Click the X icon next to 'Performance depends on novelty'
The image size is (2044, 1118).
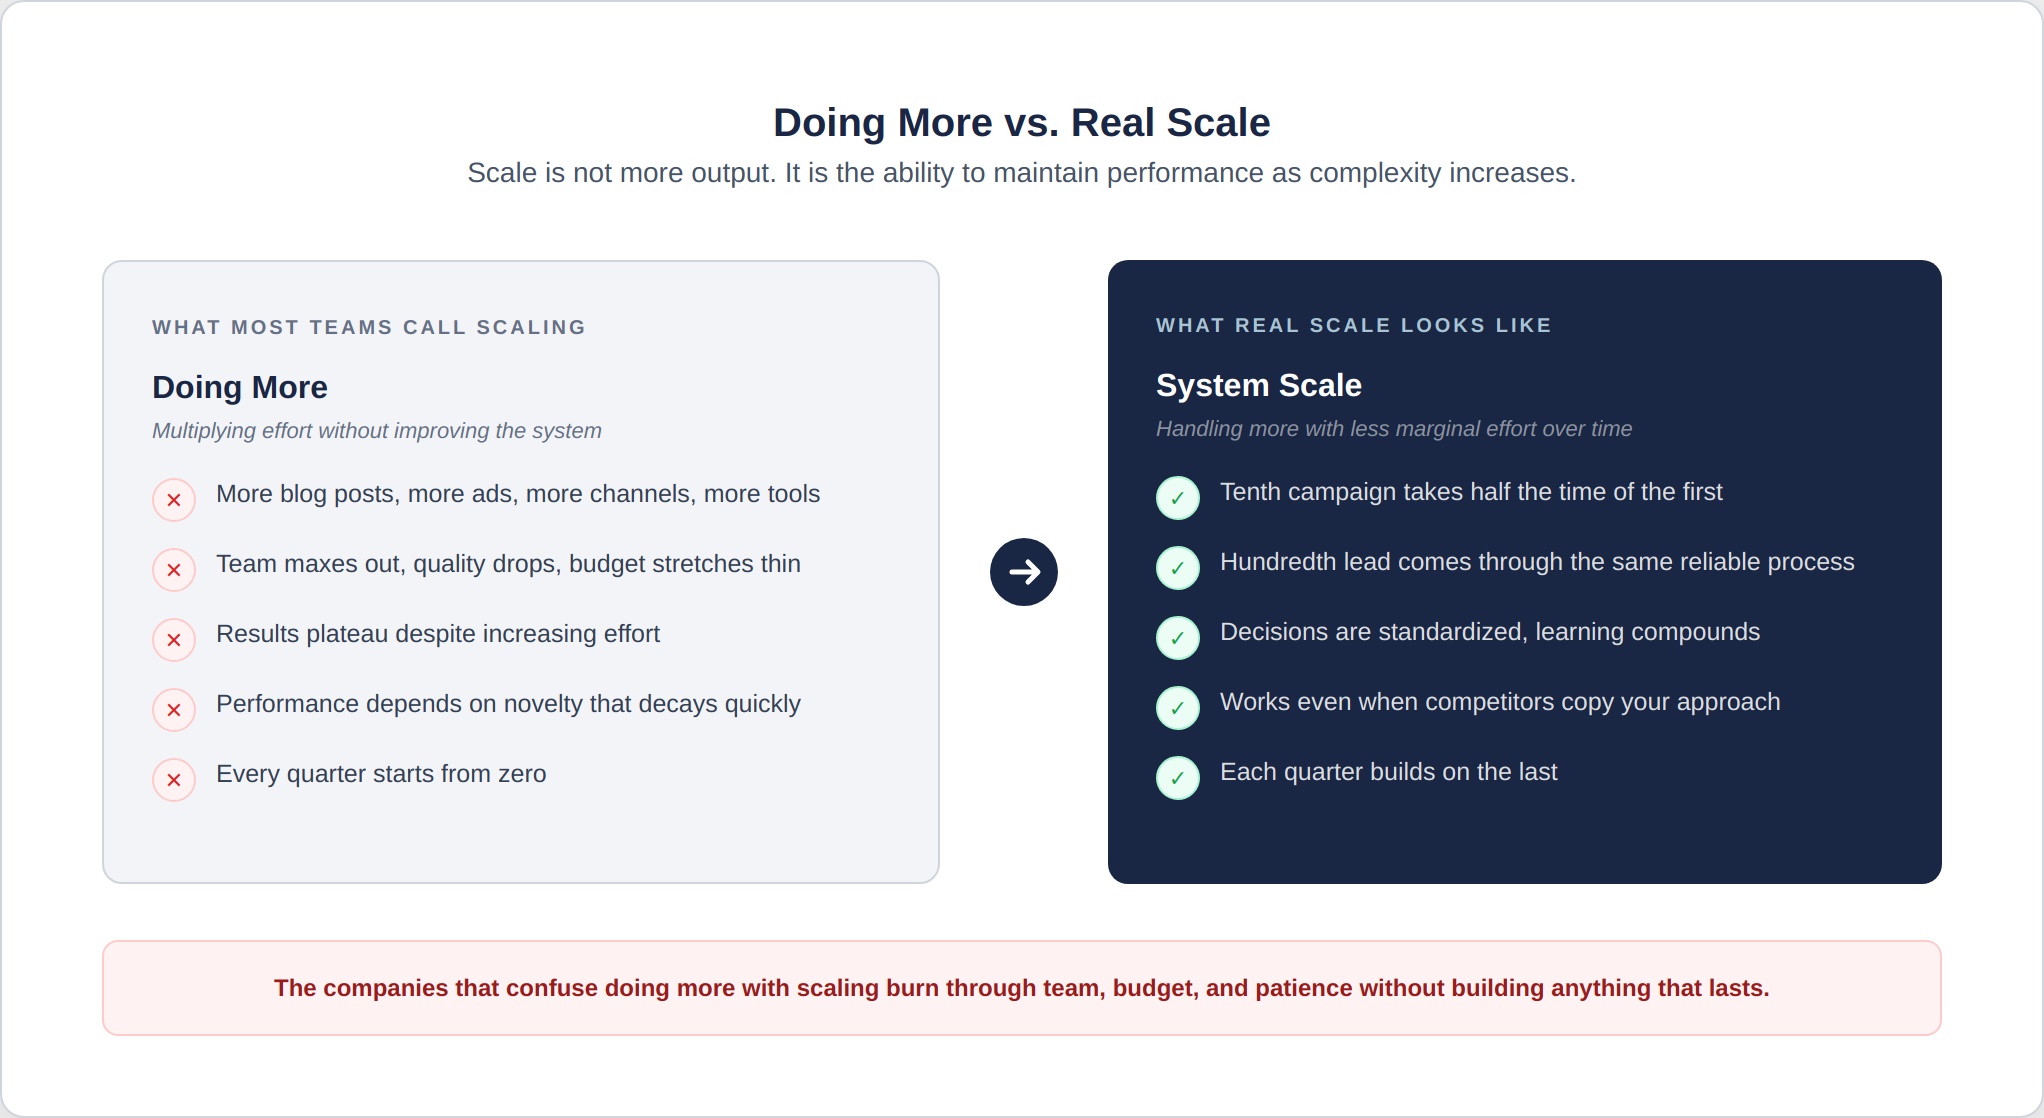coord(174,710)
